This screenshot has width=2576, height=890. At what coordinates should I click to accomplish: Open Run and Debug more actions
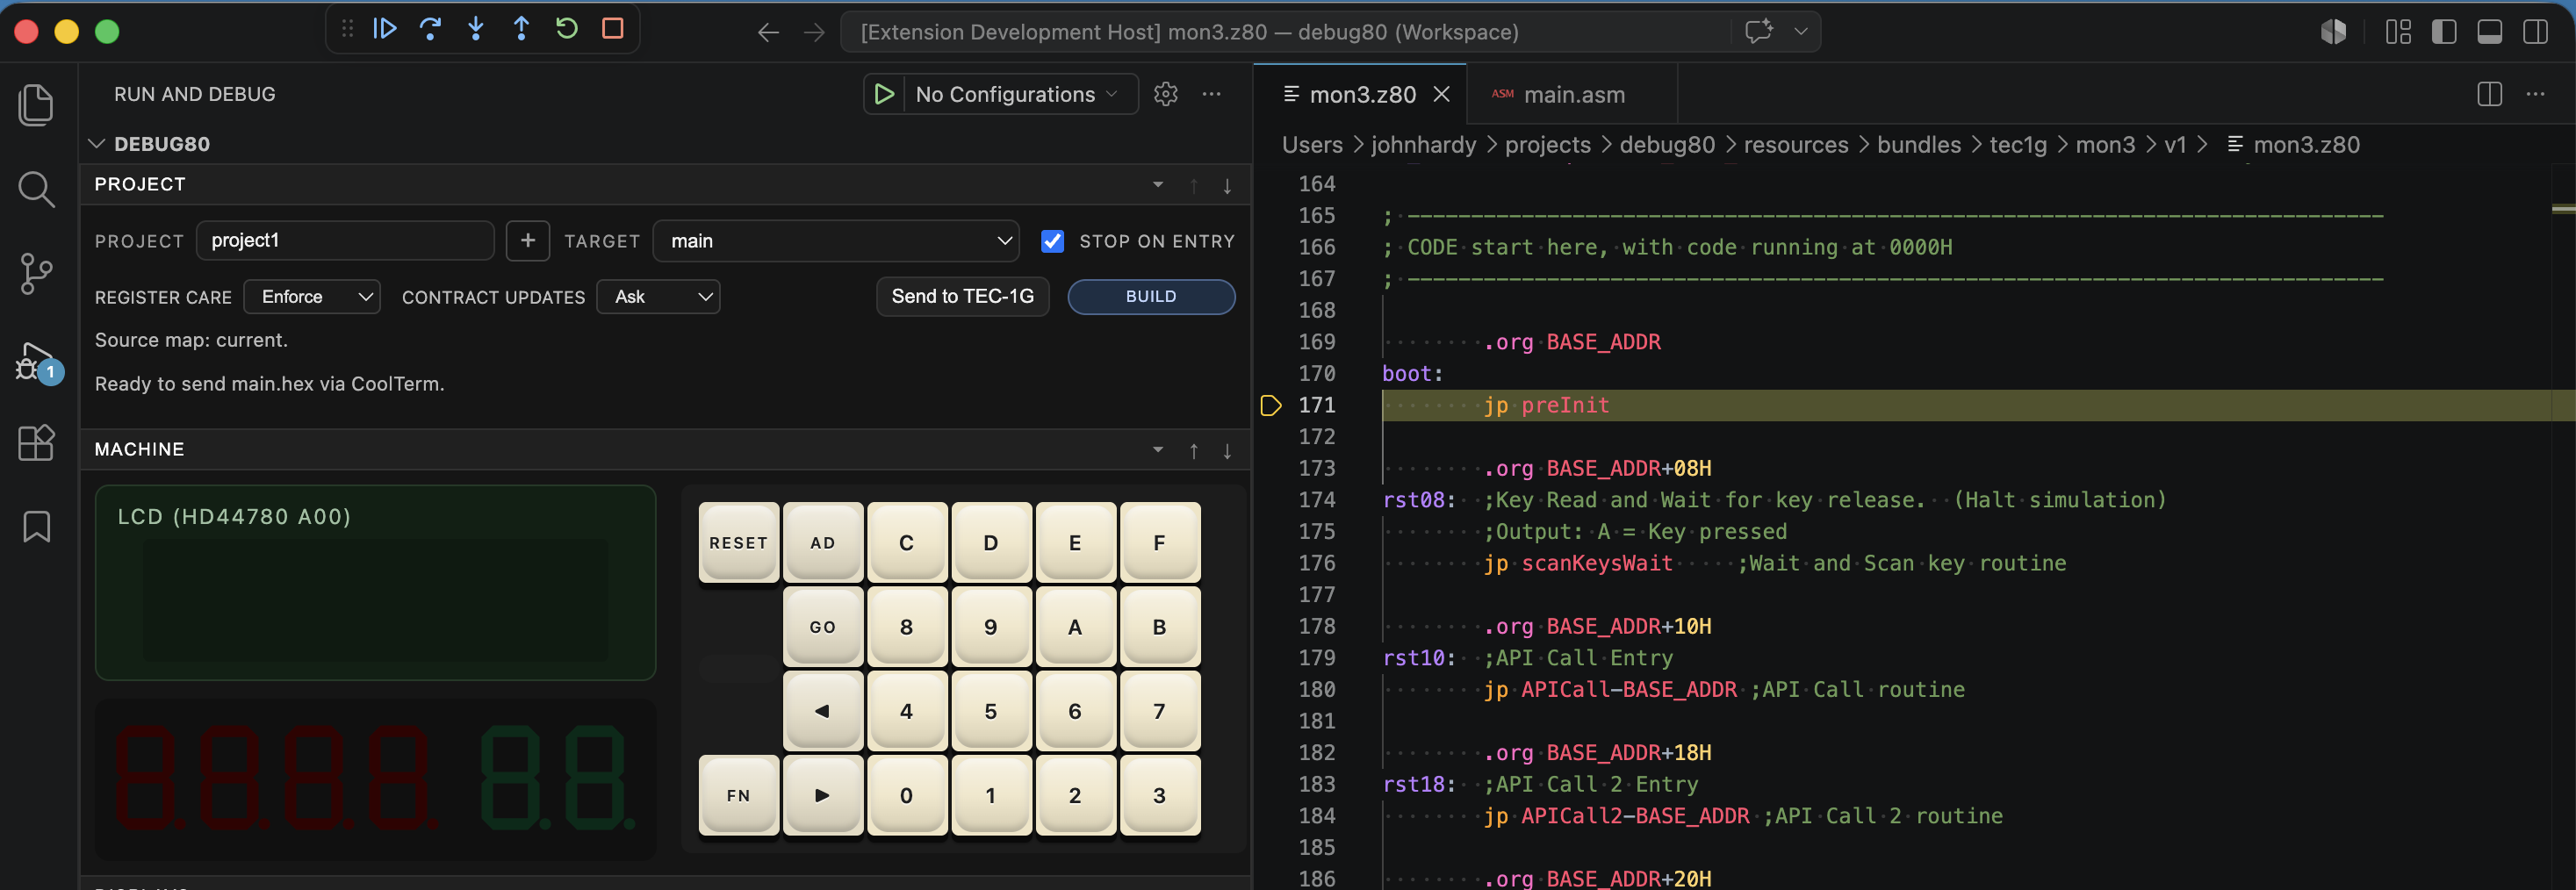coord(1212,94)
